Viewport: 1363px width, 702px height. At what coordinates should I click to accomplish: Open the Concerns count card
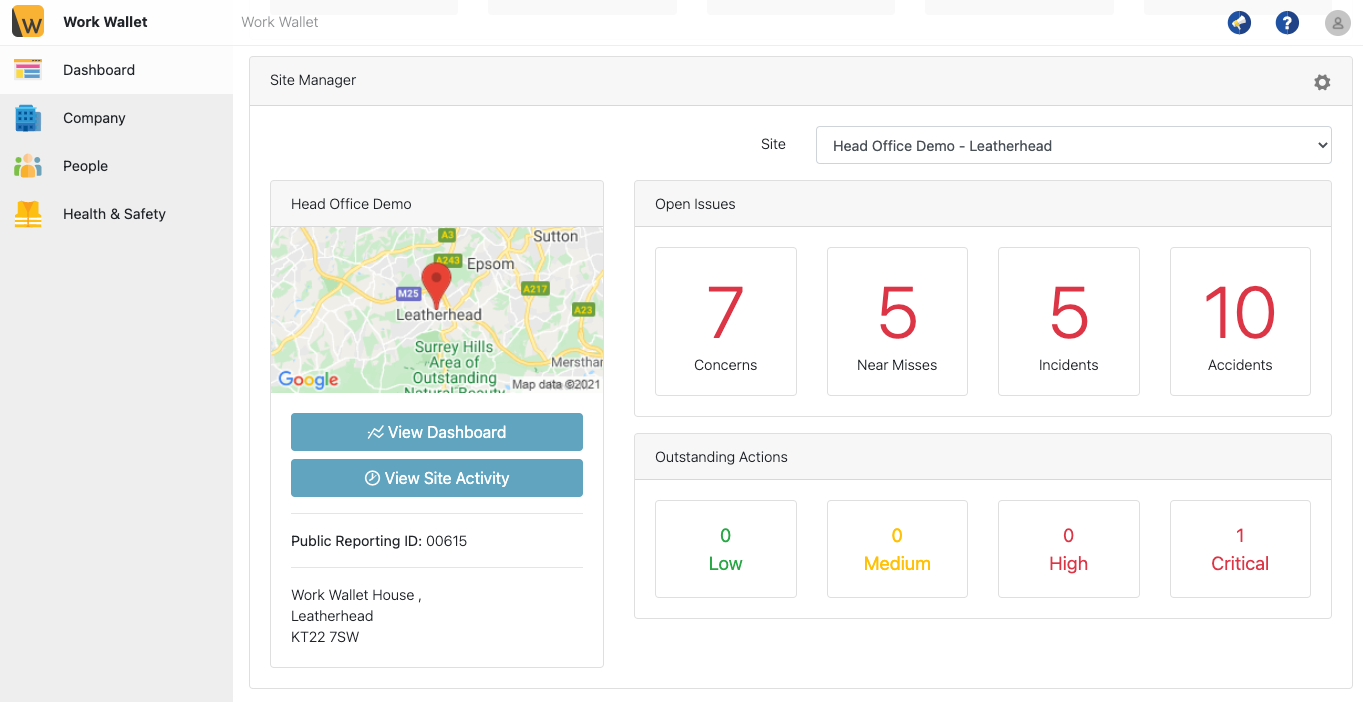click(x=725, y=321)
